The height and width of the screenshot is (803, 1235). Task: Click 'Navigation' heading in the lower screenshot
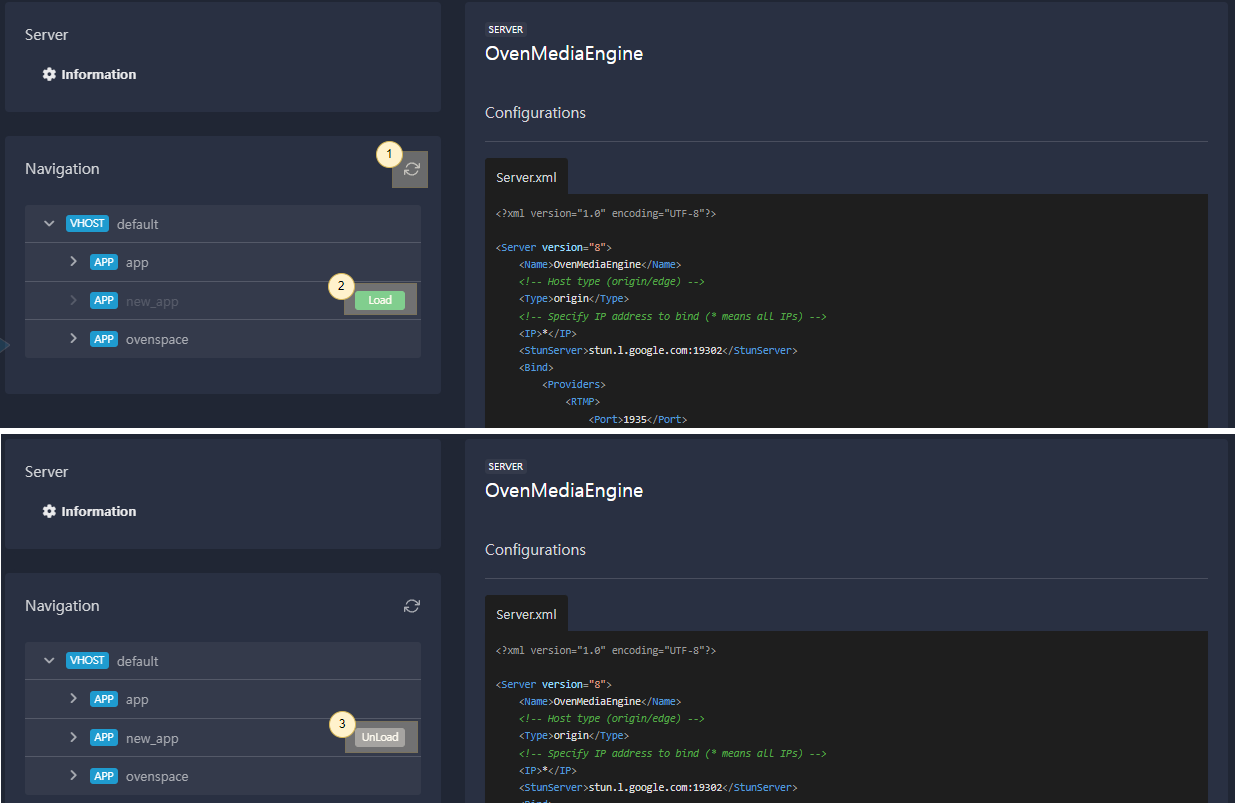(62, 606)
